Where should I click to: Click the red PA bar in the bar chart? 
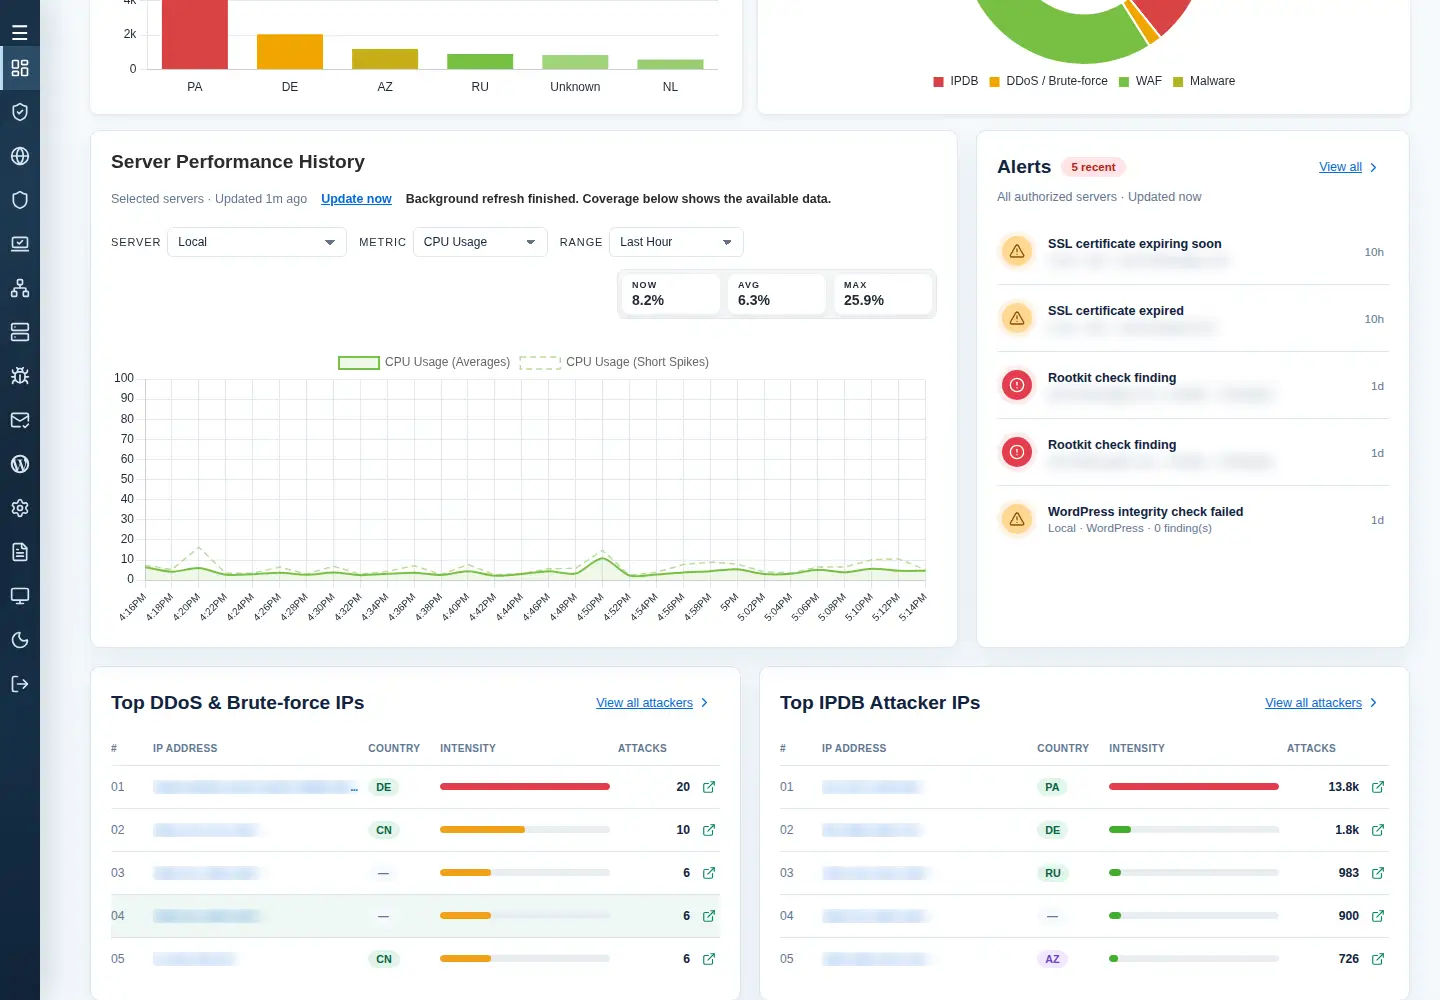pyautogui.click(x=195, y=34)
